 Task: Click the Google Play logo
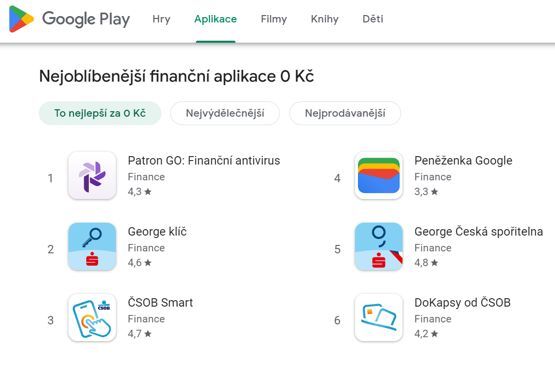pyautogui.click(x=69, y=19)
